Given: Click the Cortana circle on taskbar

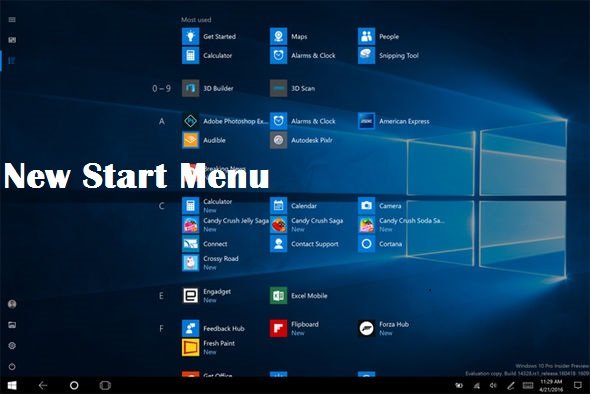Looking at the screenshot, I should coord(74,385).
